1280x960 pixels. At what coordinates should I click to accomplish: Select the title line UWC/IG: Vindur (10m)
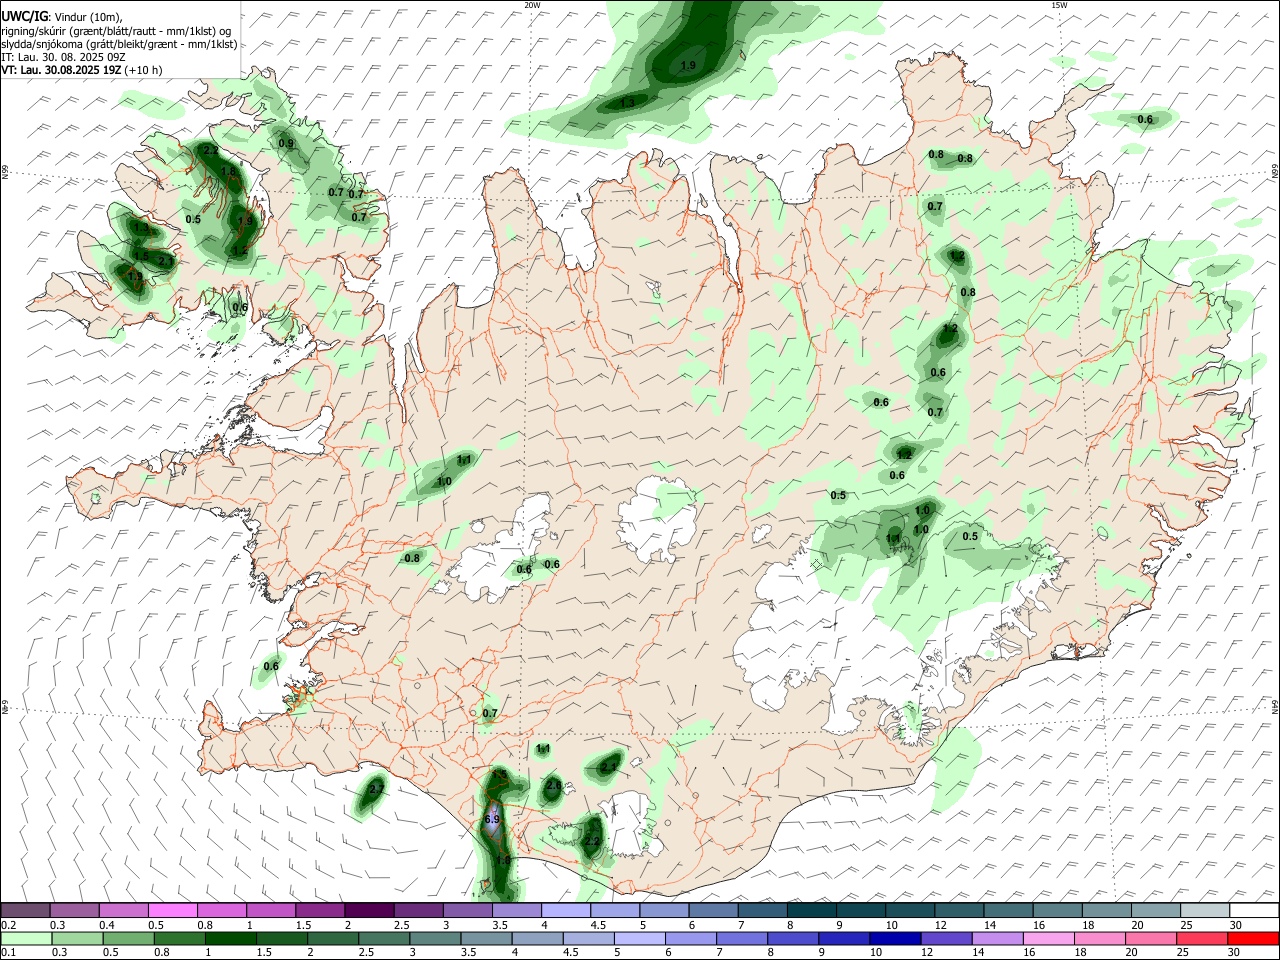pyautogui.click(x=63, y=17)
